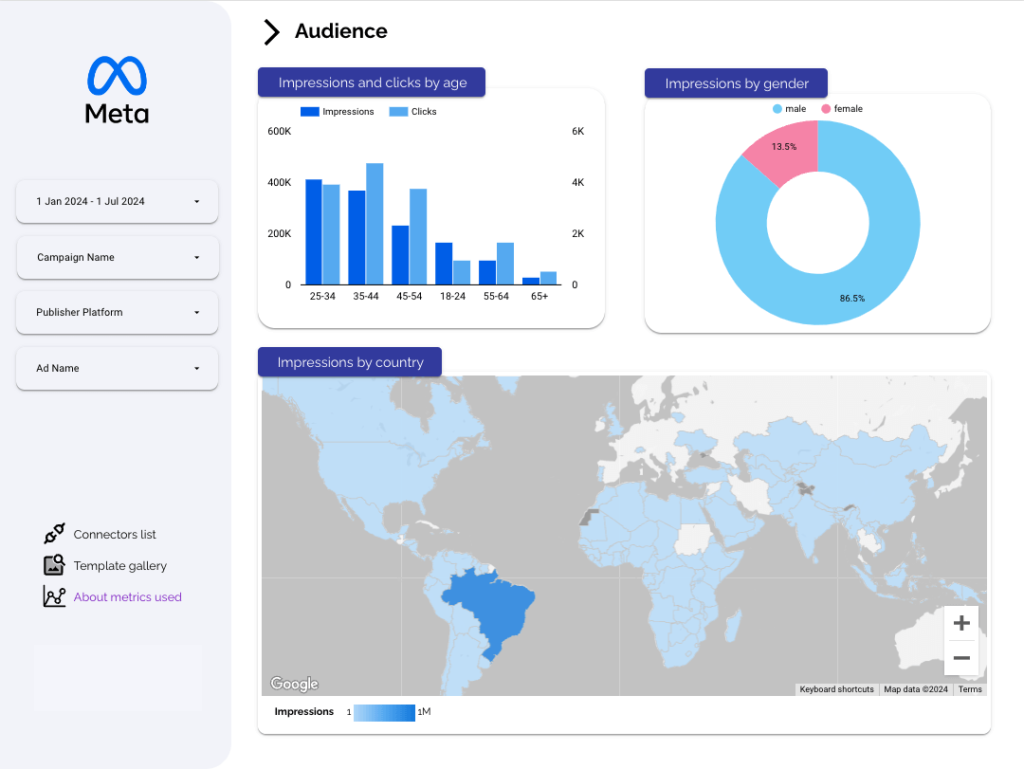
Task: Click the Google logo on the map
Action: pos(294,684)
